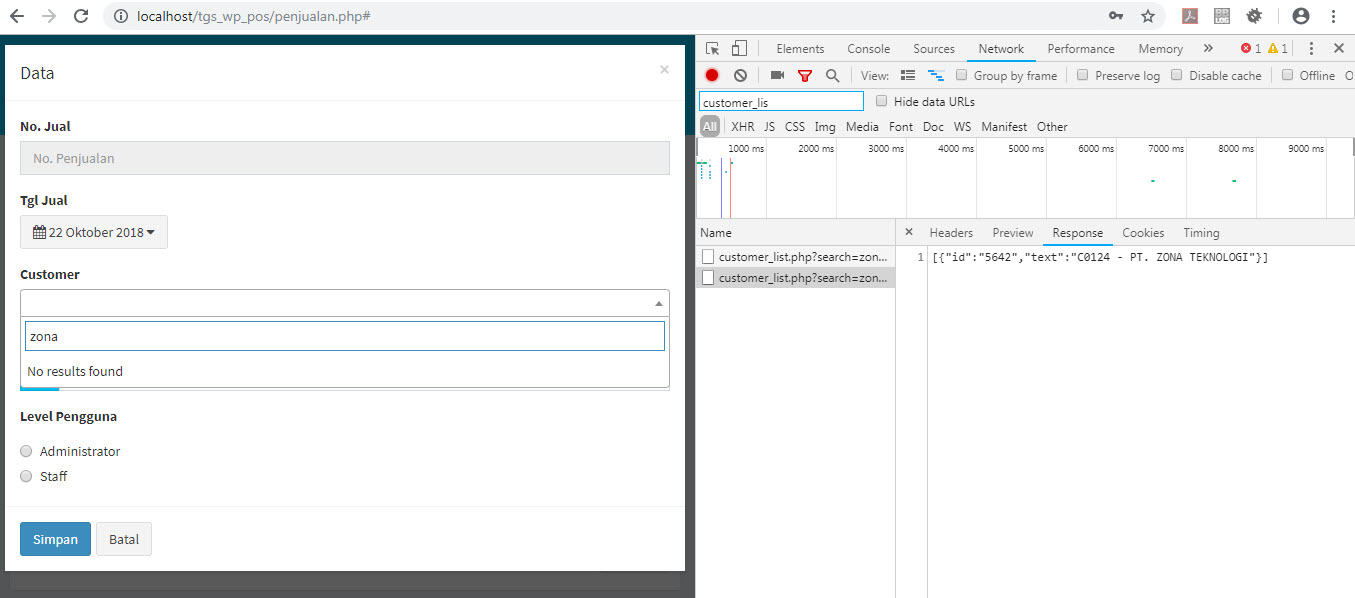Image resolution: width=1355 pixels, height=598 pixels.
Task: Open Chrome profile avatar
Action: click(1300, 16)
